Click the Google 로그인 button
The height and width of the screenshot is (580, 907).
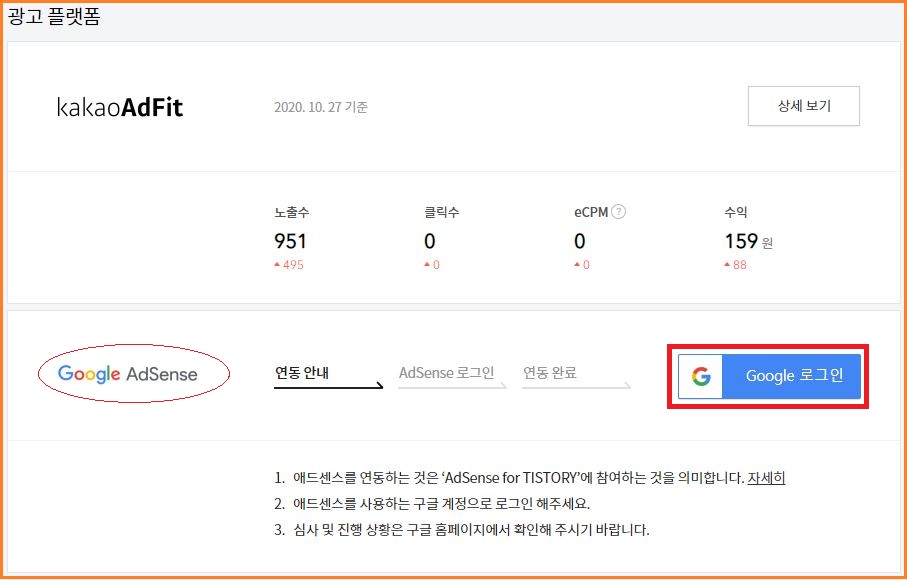[x=769, y=376]
